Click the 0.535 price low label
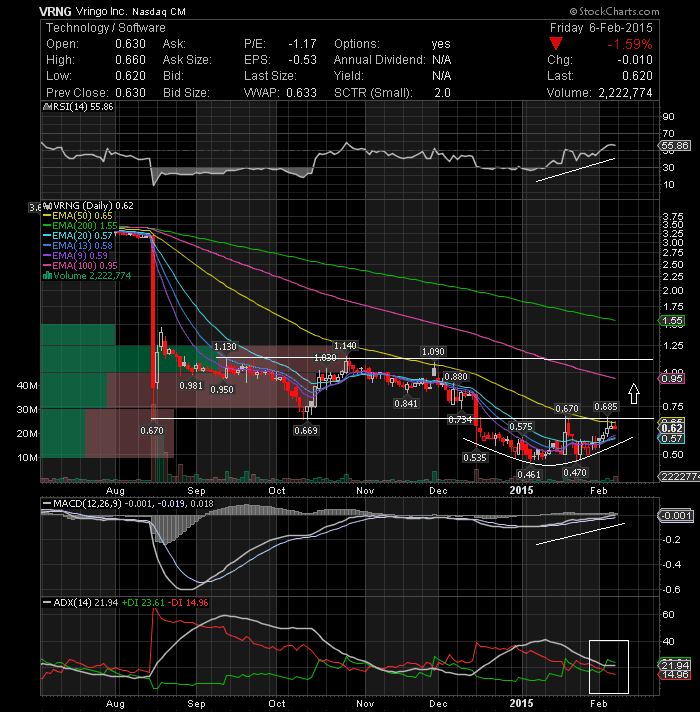This screenshot has height=712, width=700. 475,458
